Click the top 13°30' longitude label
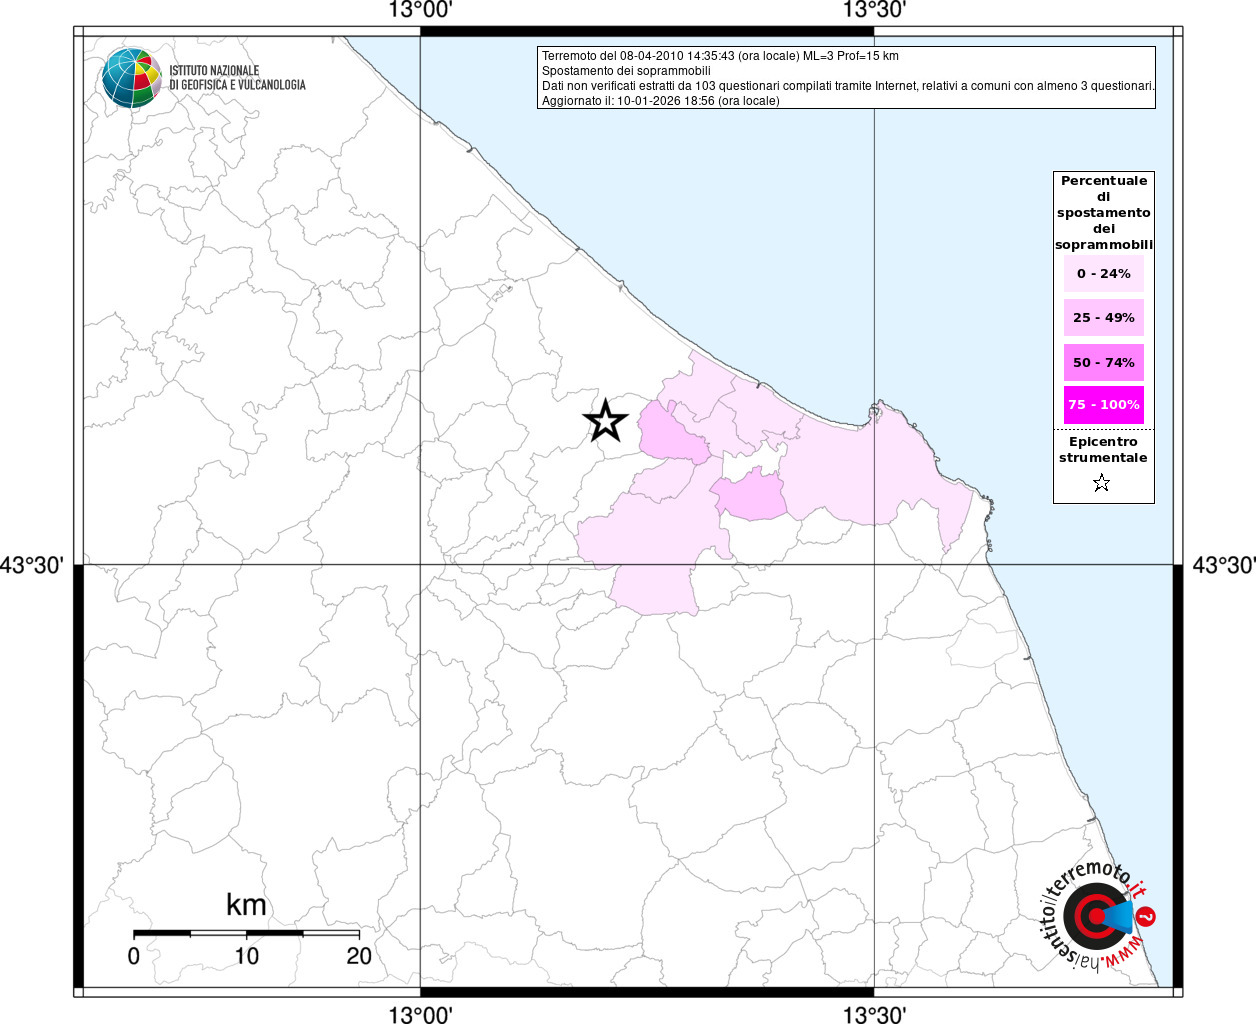Viewport: 1256px width, 1024px height. 874,11
